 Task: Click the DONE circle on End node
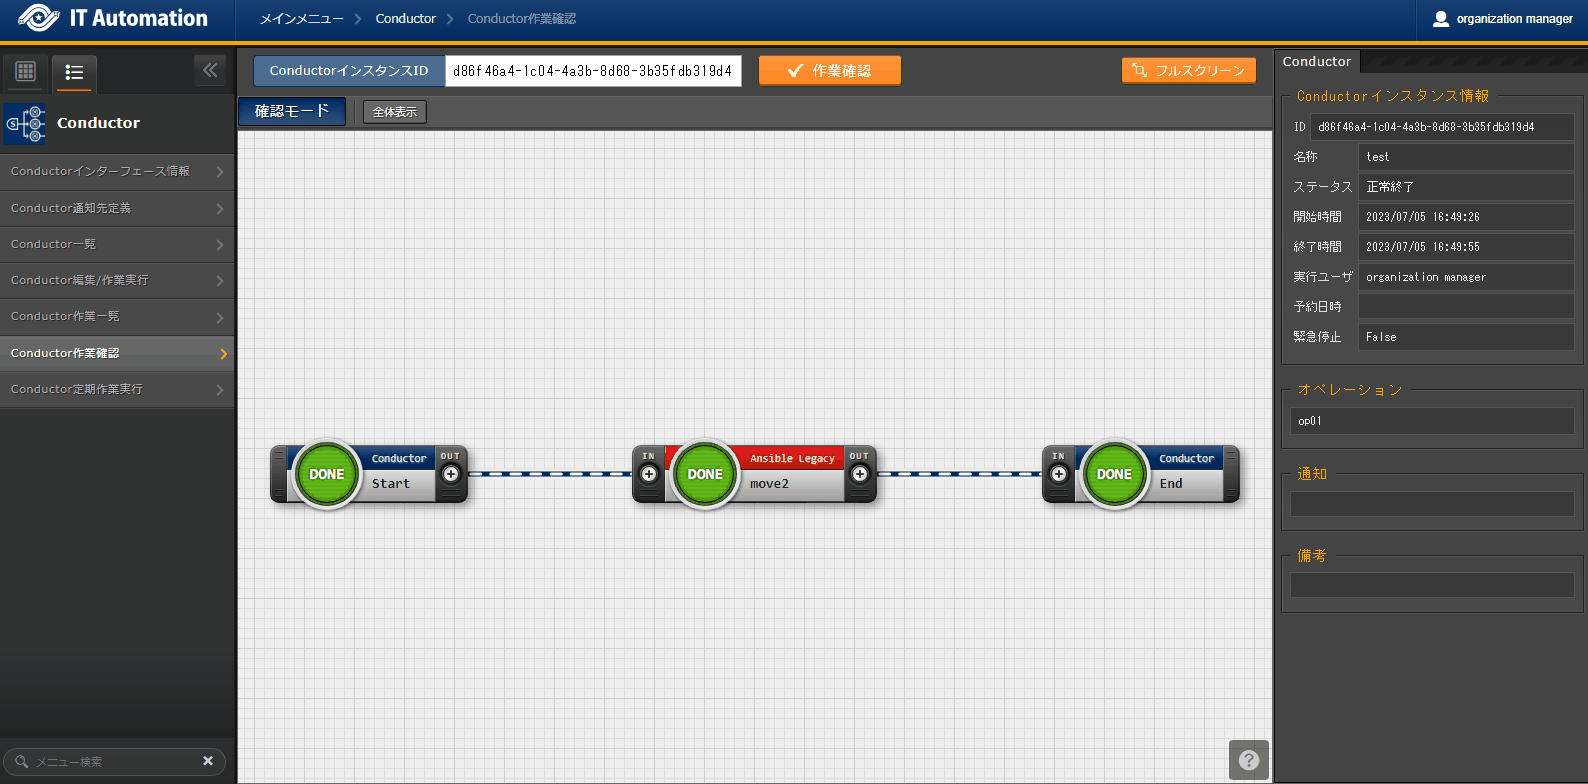1114,474
